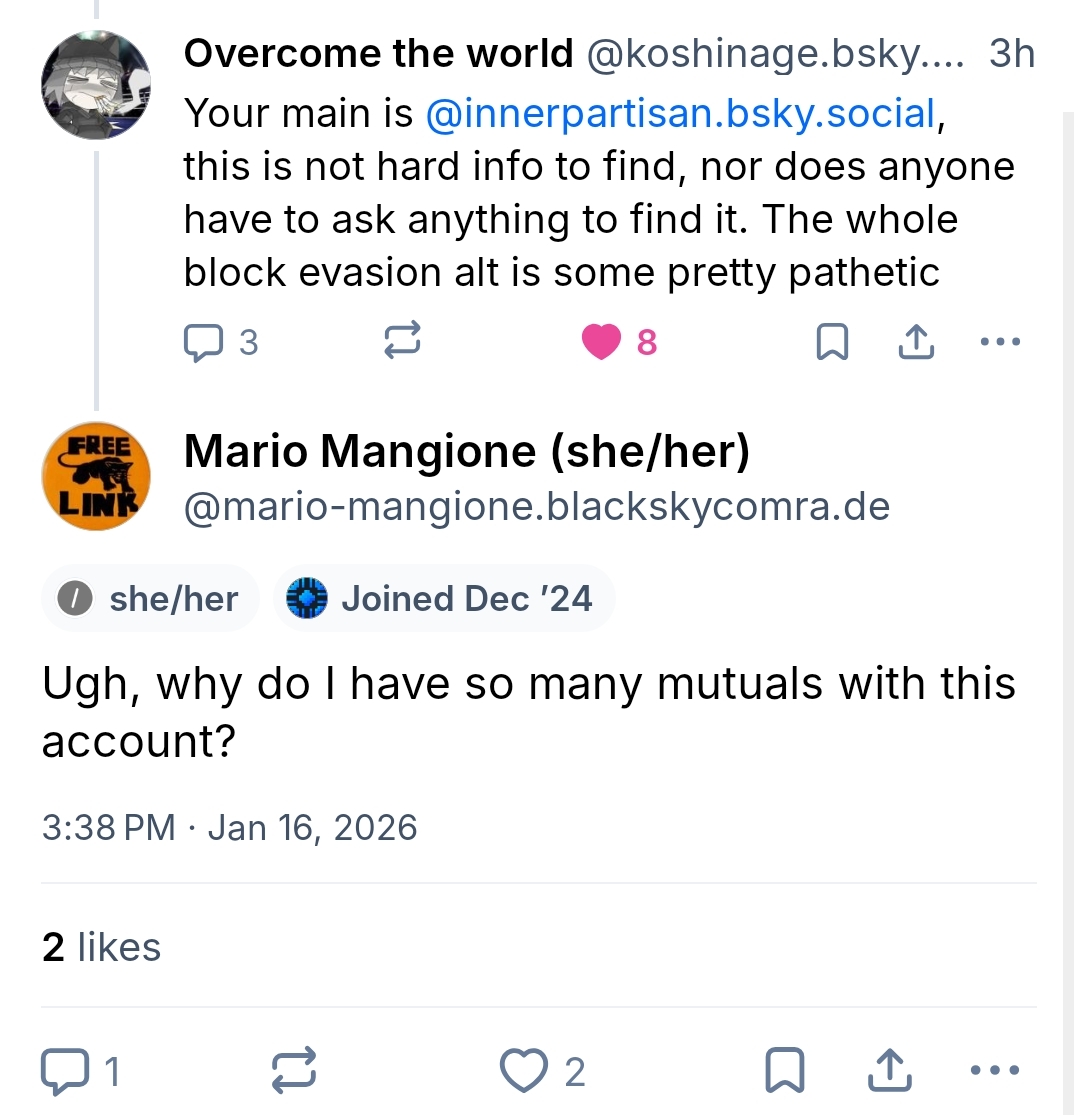Open the Free Link orange avatar
The width and height of the screenshot is (1079, 1115).
[96, 477]
